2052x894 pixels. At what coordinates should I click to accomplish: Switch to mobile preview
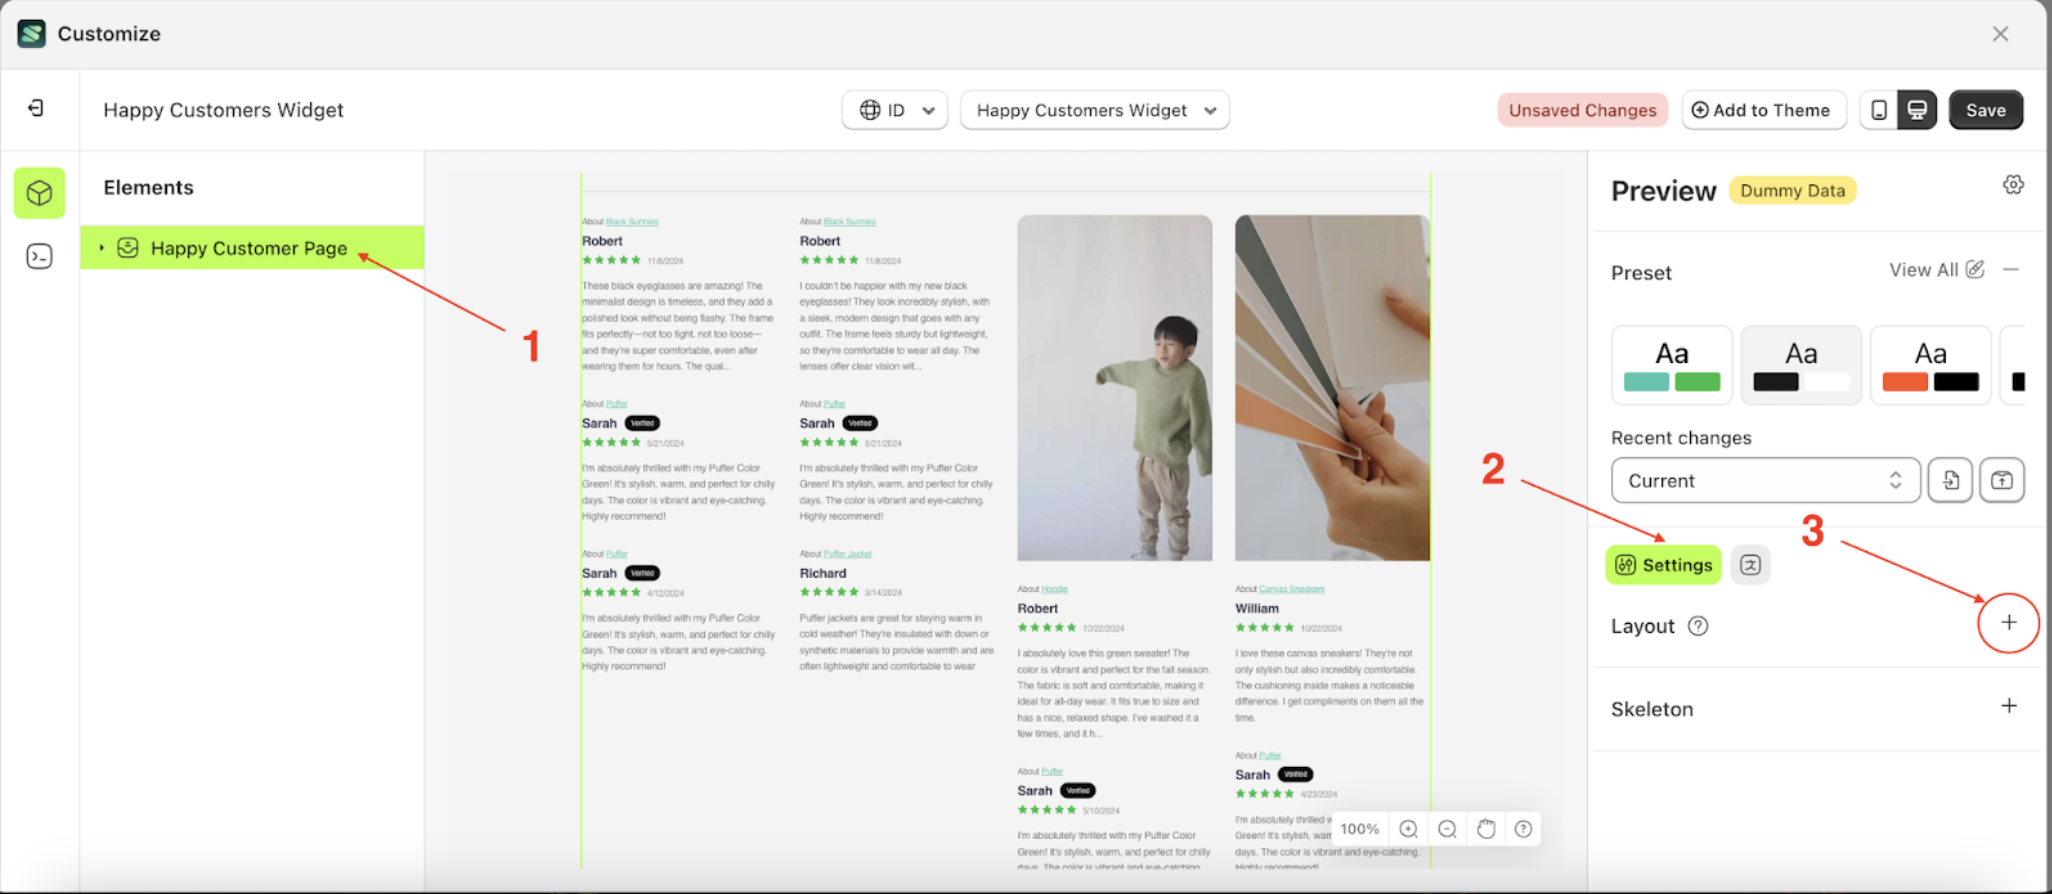[1879, 110]
